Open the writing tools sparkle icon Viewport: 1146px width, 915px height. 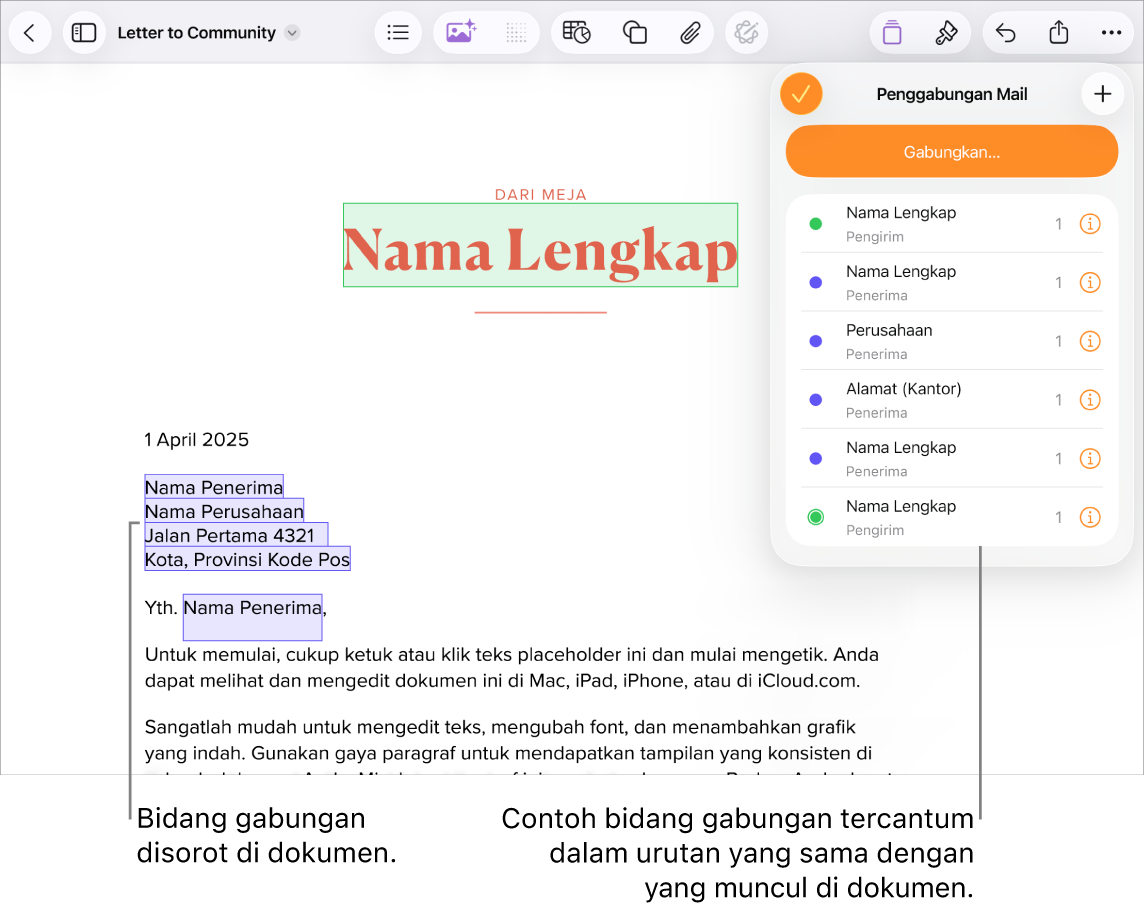(746, 33)
